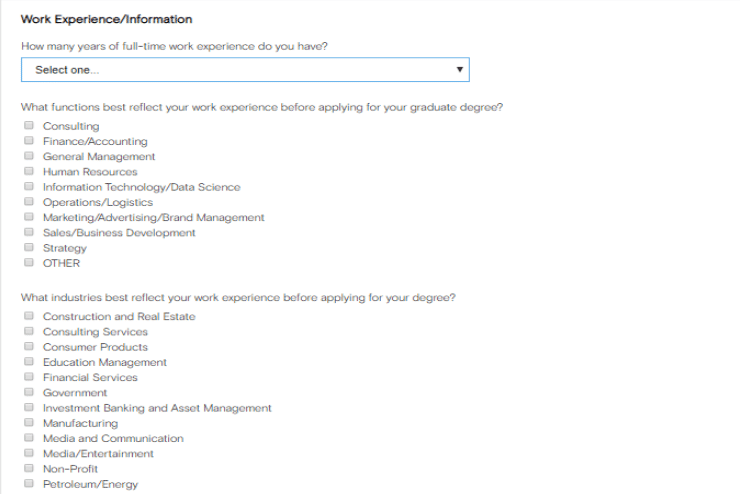740x494 pixels.
Task: Select the Consumer Products checkbox
Action: tap(30, 347)
